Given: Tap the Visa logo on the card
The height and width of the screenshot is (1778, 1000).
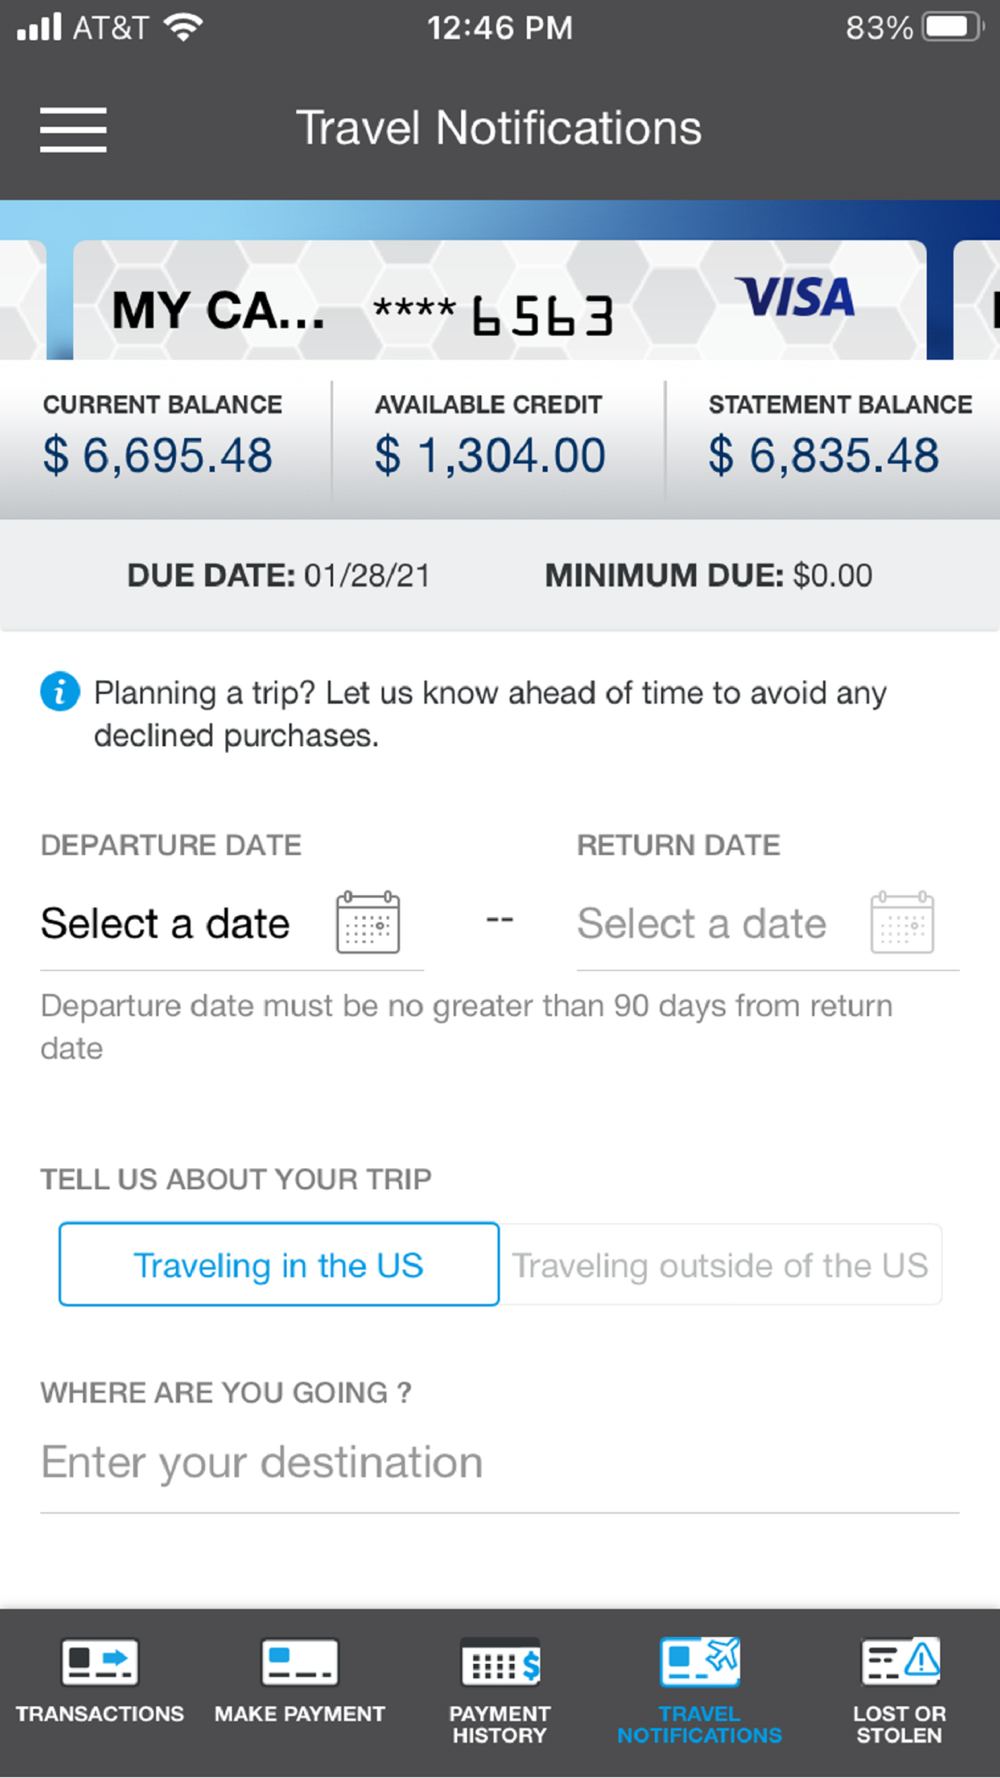Looking at the screenshot, I should [795, 297].
